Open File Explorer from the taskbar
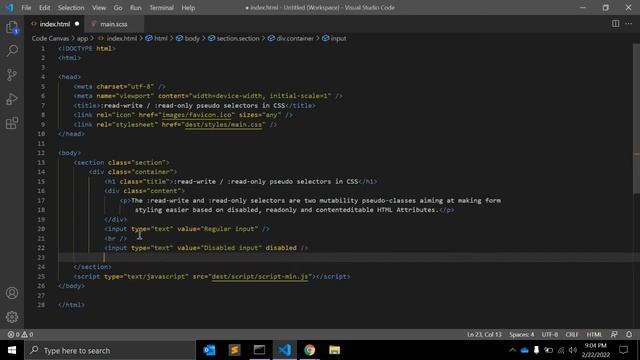The image size is (640, 360). 334,350
